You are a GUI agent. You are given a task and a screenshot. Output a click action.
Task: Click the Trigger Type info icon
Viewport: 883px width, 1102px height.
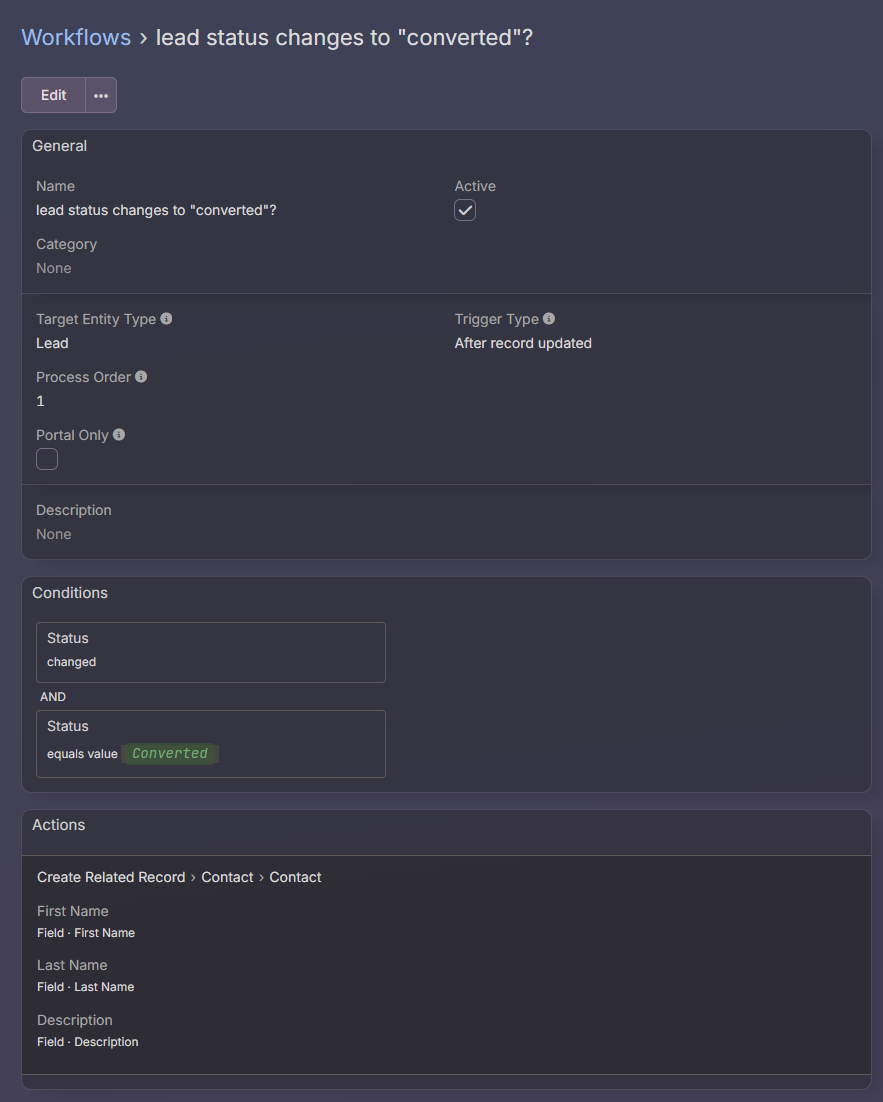point(549,319)
